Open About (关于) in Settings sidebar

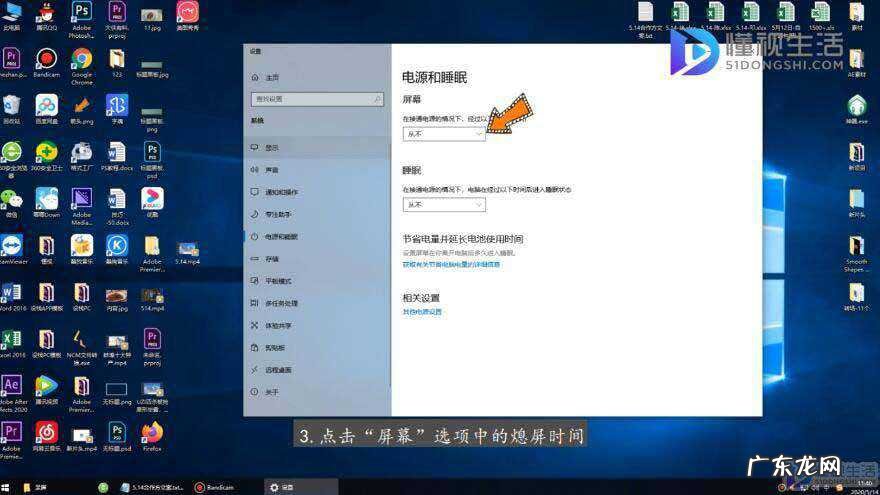317,392
